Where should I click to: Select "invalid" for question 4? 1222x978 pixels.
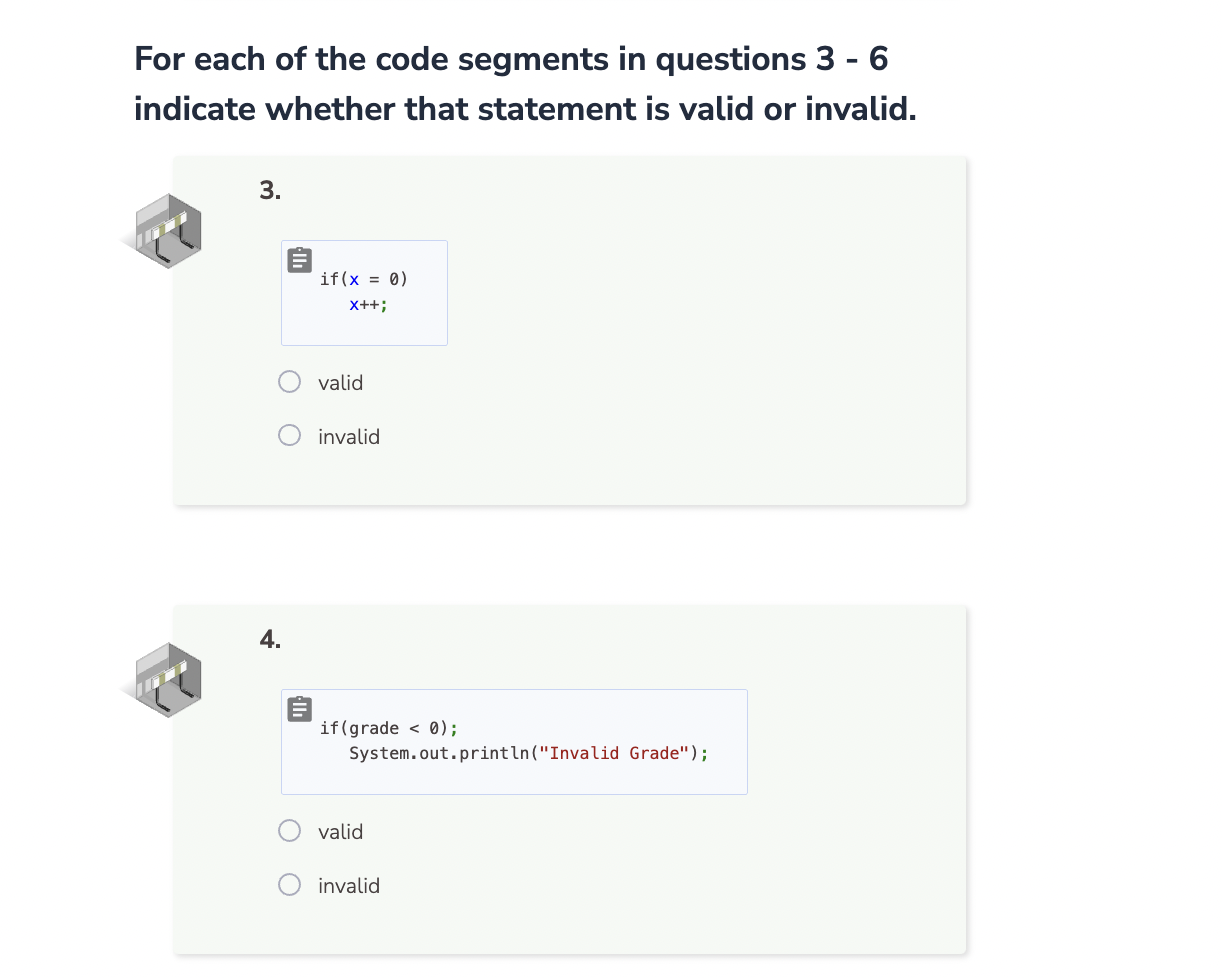pos(289,884)
